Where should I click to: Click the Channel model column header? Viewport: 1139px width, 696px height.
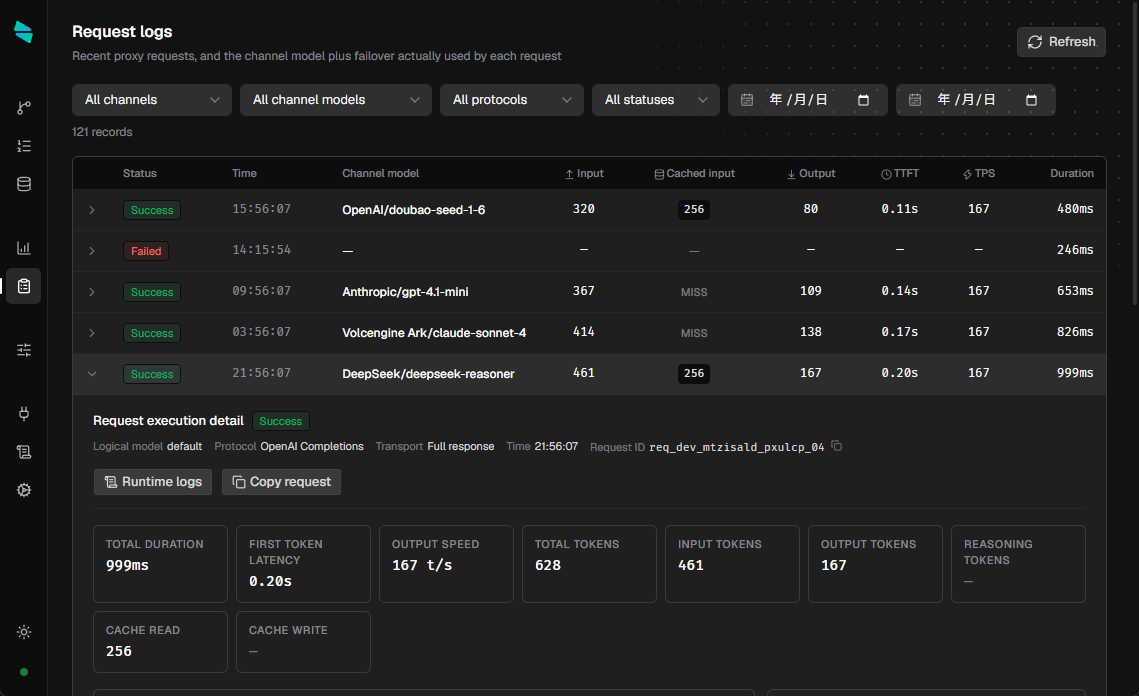[x=381, y=174]
